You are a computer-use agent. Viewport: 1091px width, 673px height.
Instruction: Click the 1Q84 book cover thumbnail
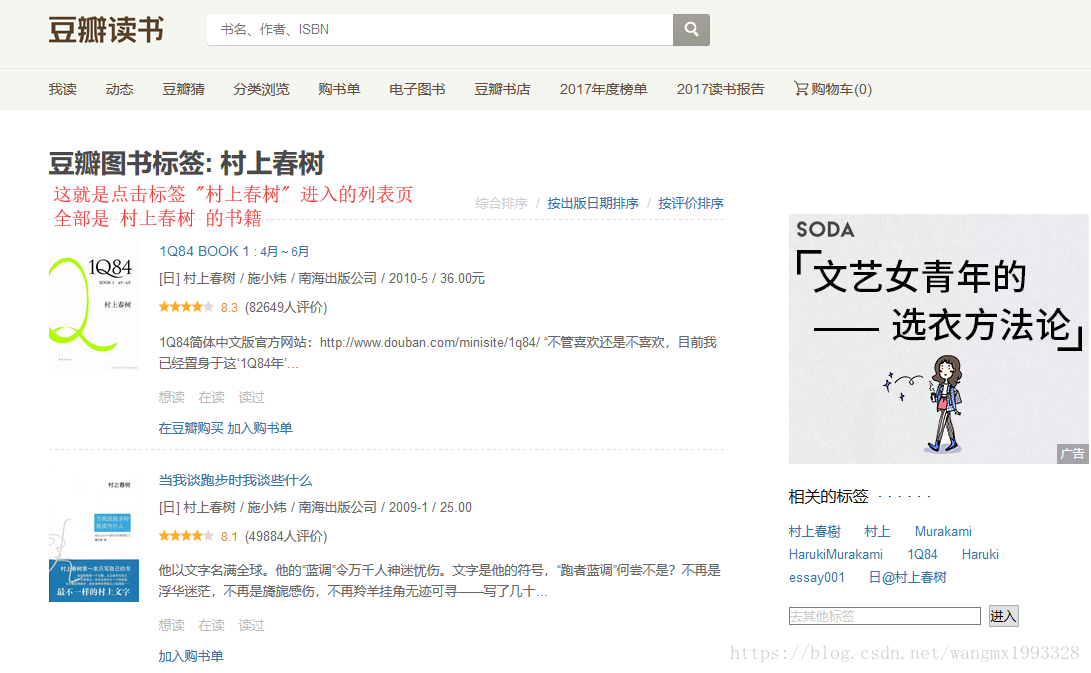94,306
